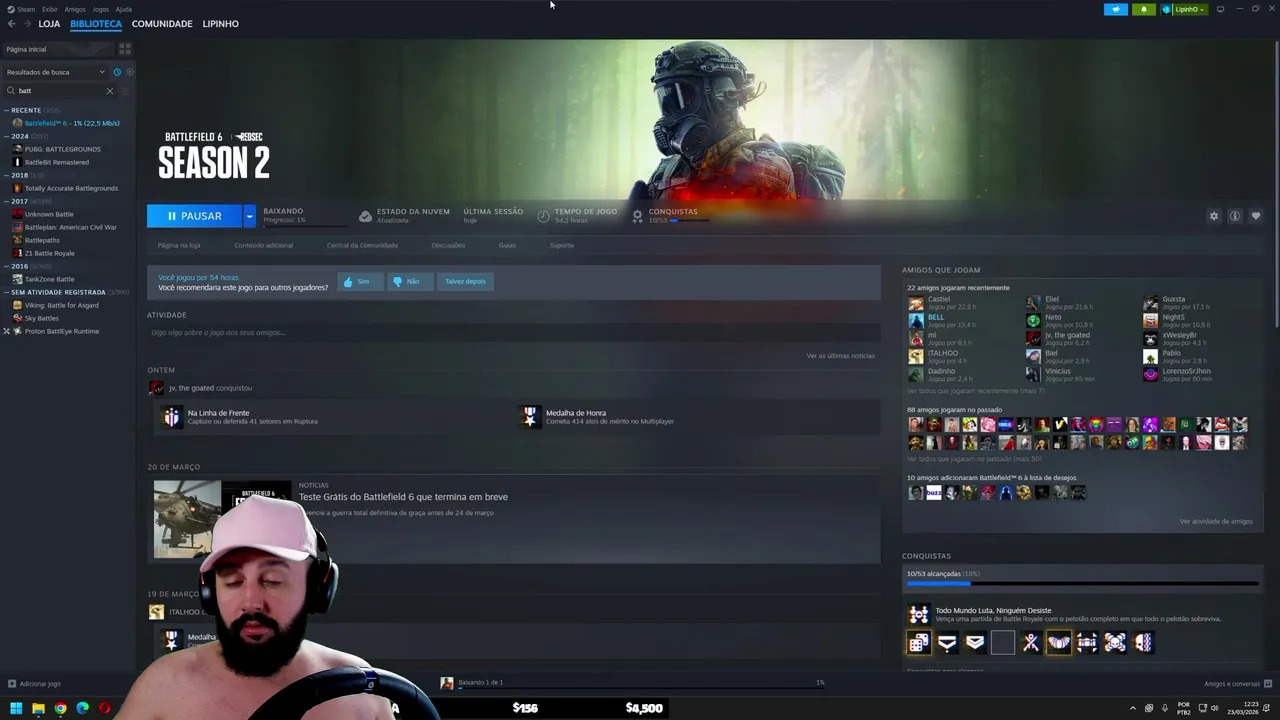Click the wings achievement icon

pos(1059,643)
